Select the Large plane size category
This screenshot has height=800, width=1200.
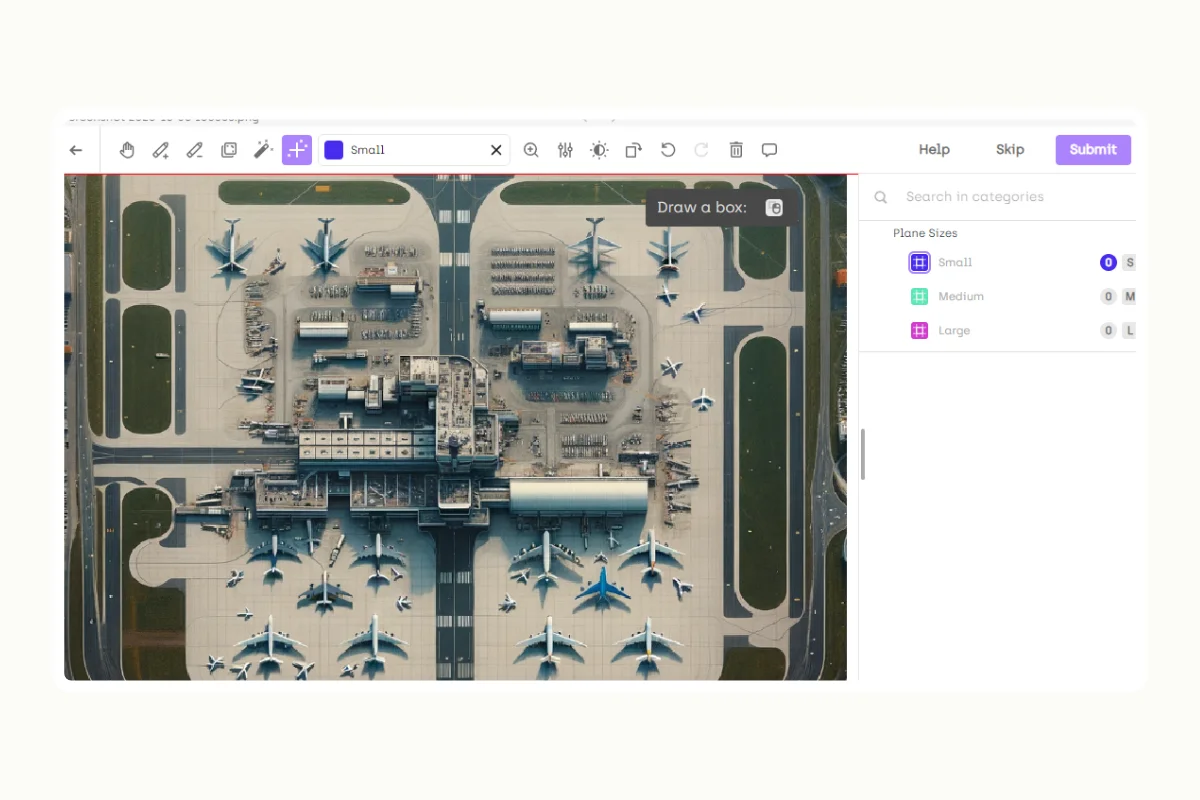click(x=953, y=331)
